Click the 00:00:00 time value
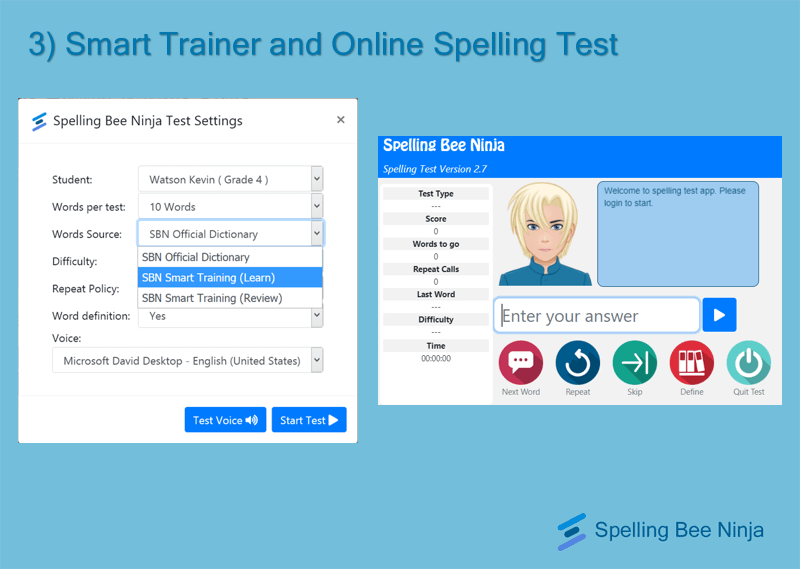 tap(436, 358)
